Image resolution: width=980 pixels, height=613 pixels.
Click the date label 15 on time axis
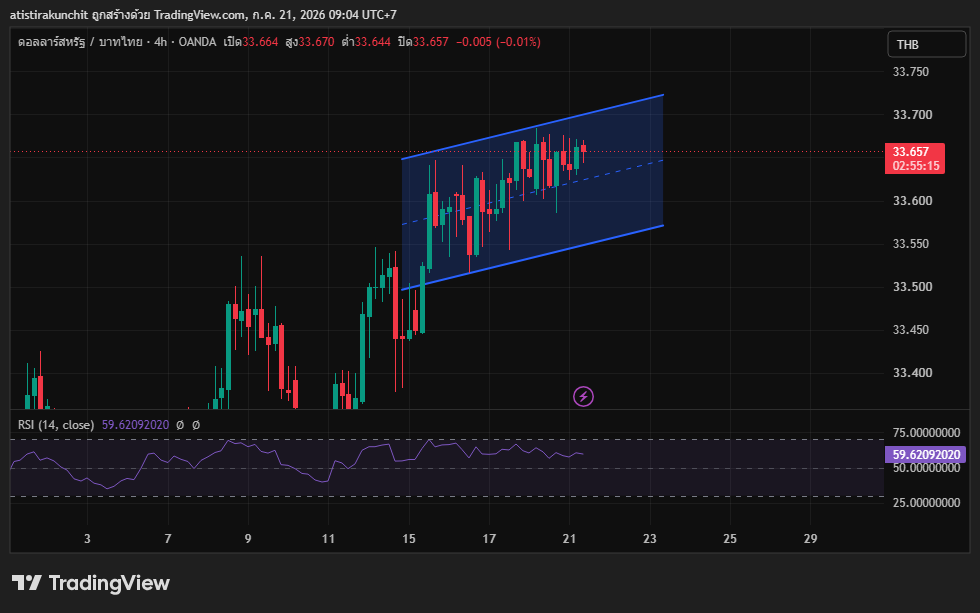(409, 539)
